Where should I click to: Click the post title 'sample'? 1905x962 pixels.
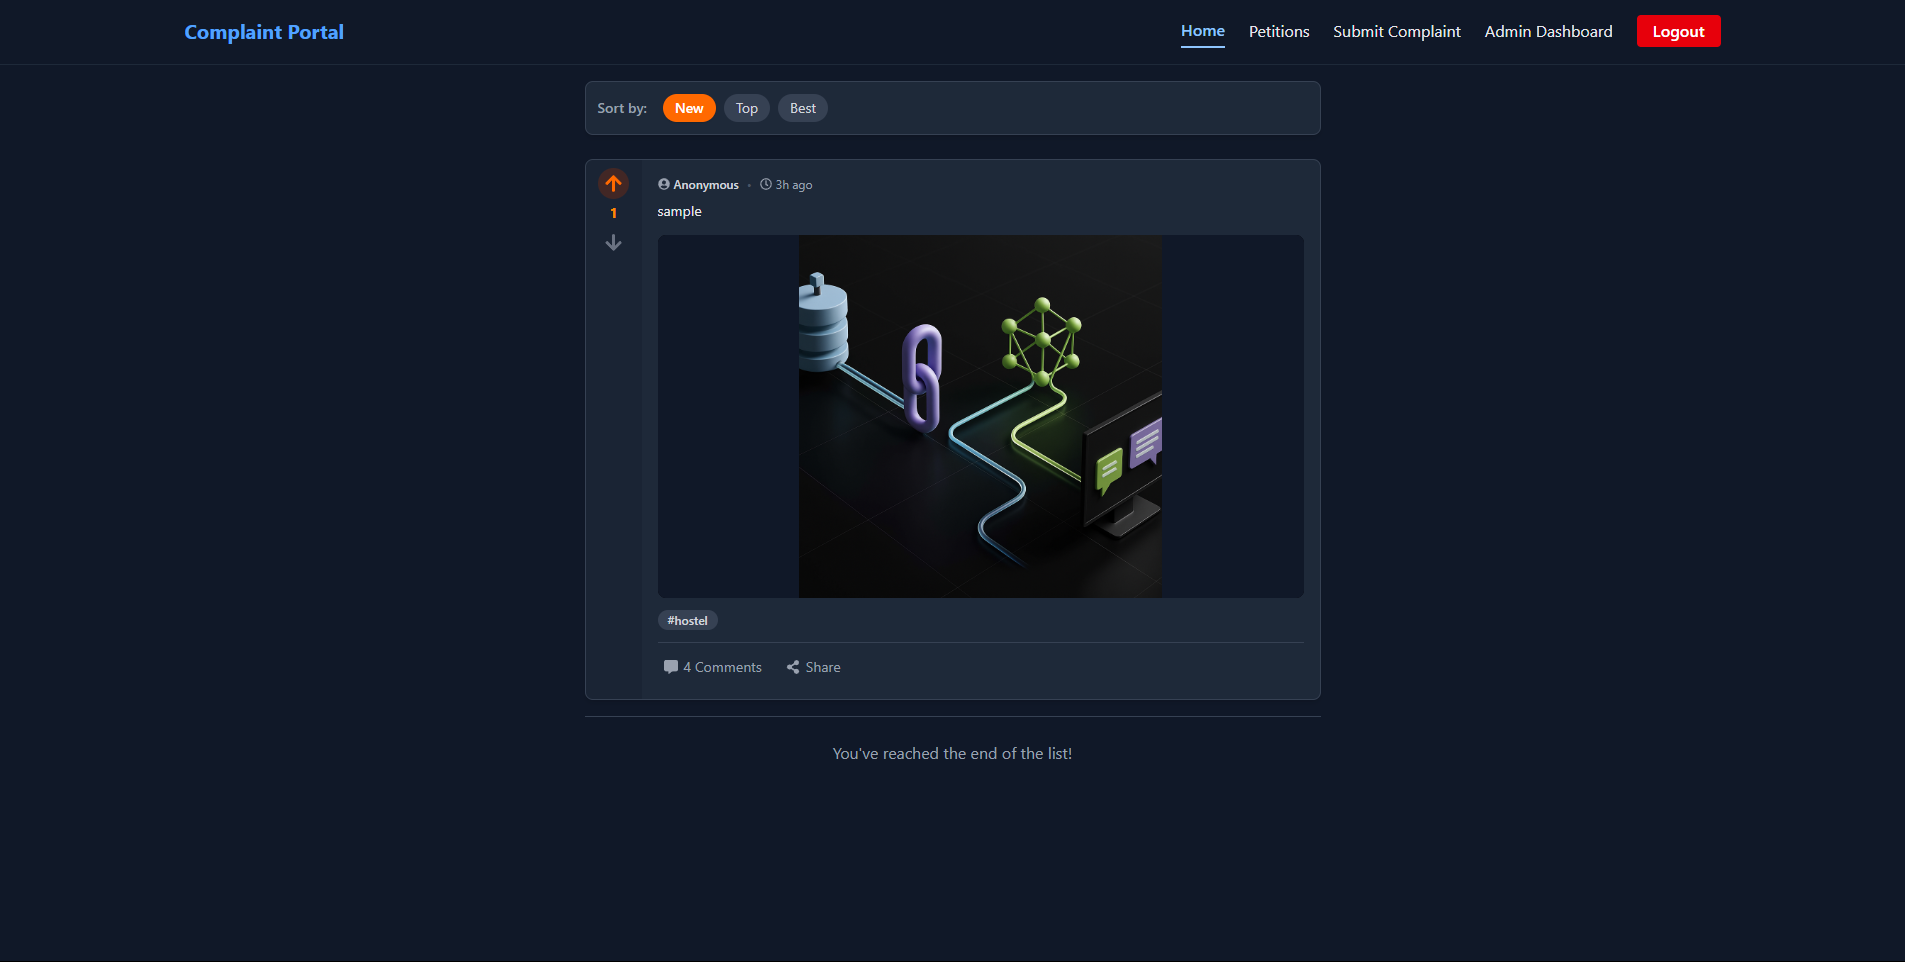[679, 211]
